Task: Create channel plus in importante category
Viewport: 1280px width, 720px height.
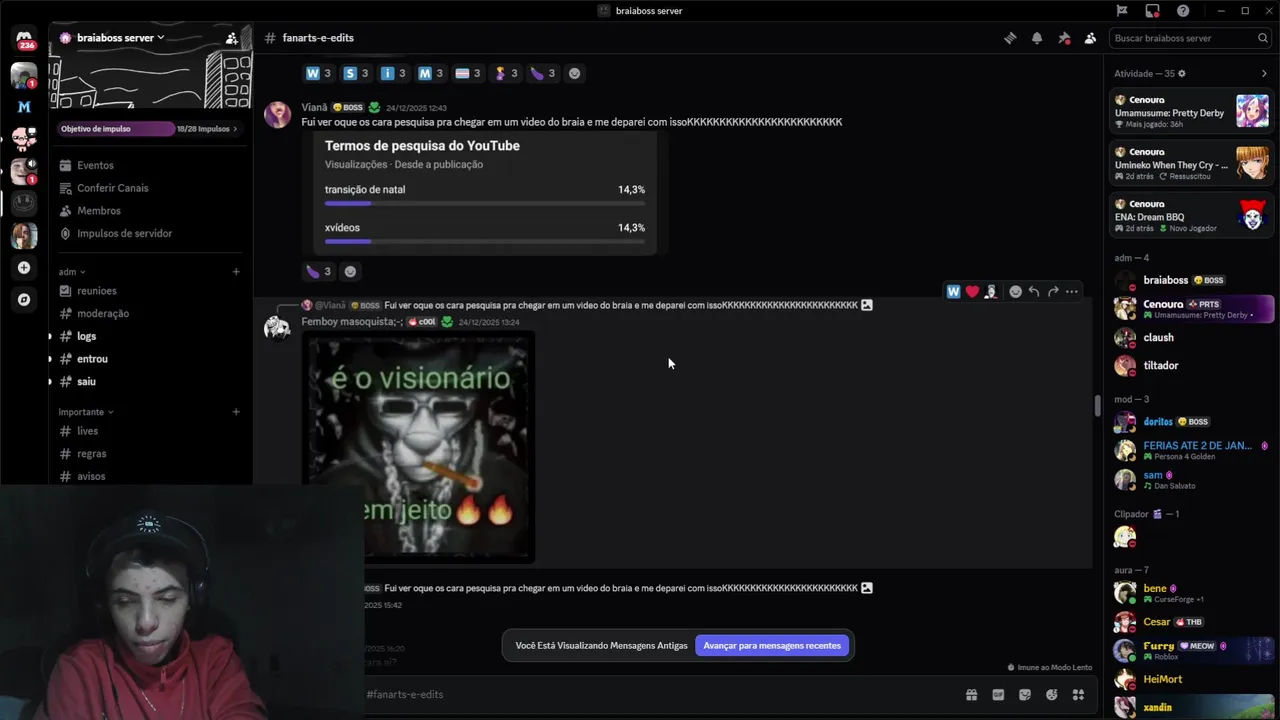Action: 236,412
